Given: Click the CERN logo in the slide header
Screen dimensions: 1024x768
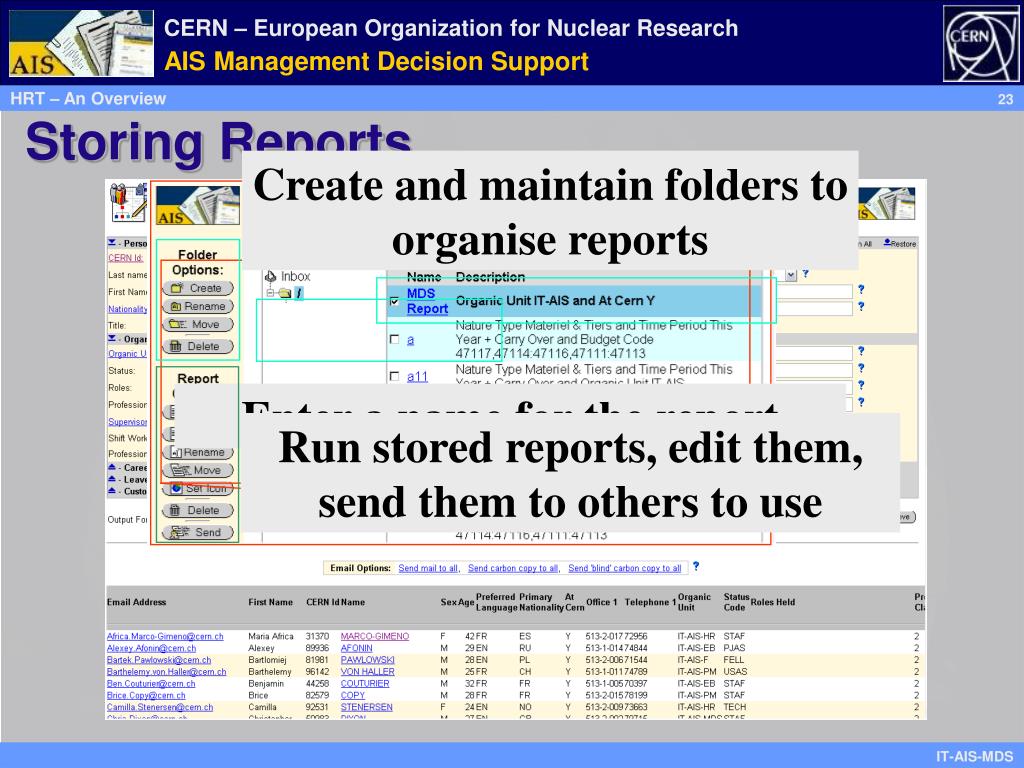Looking at the screenshot, I should click(x=981, y=44).
